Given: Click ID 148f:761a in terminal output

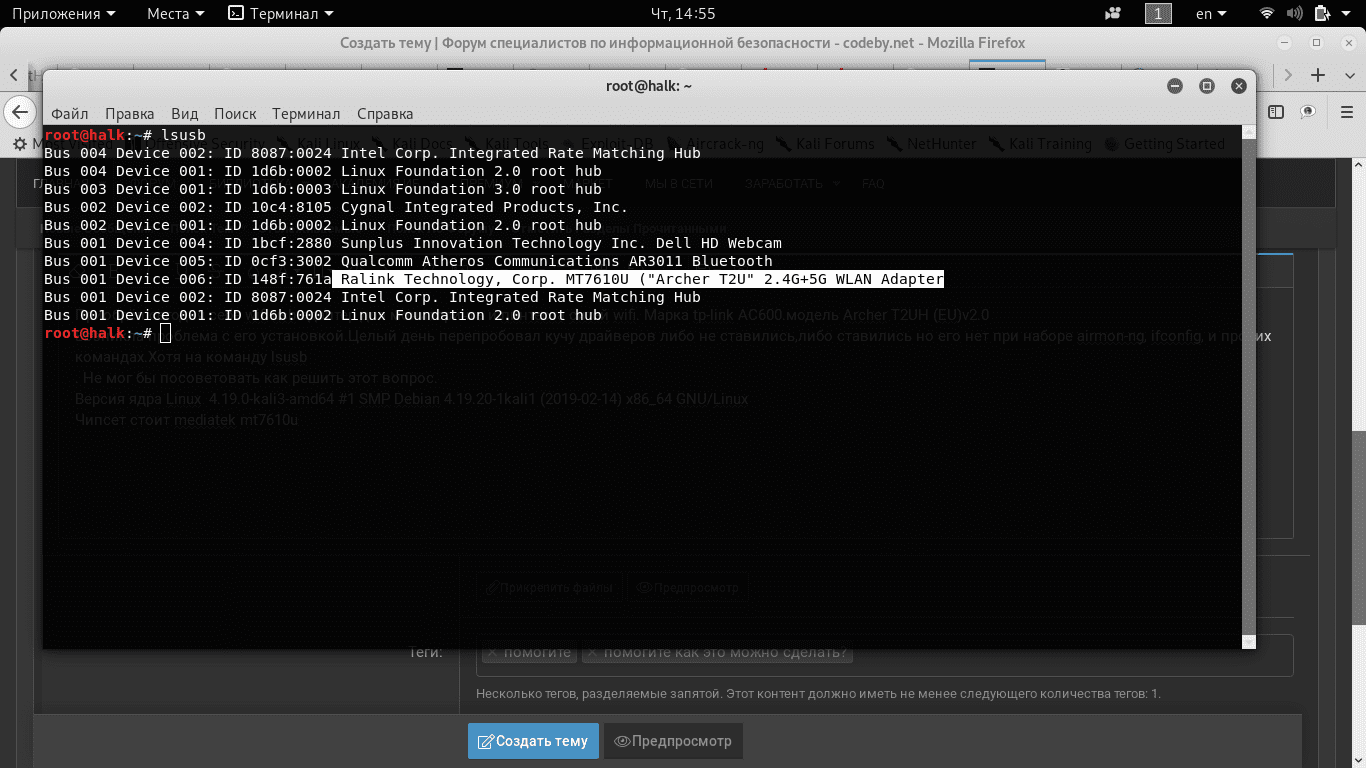Looking at the screenshot, I should point(278,279).
